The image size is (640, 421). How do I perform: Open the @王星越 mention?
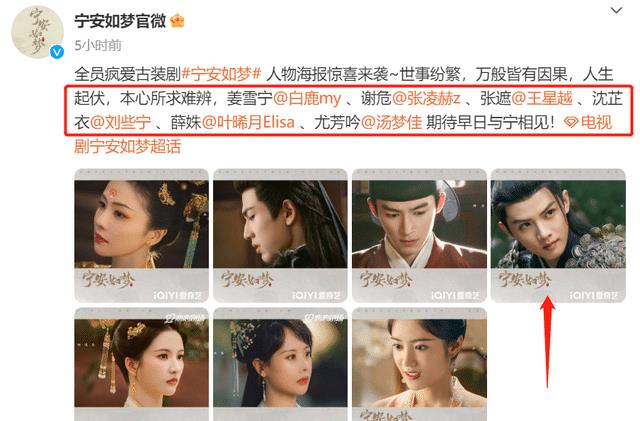pos(542,98)
